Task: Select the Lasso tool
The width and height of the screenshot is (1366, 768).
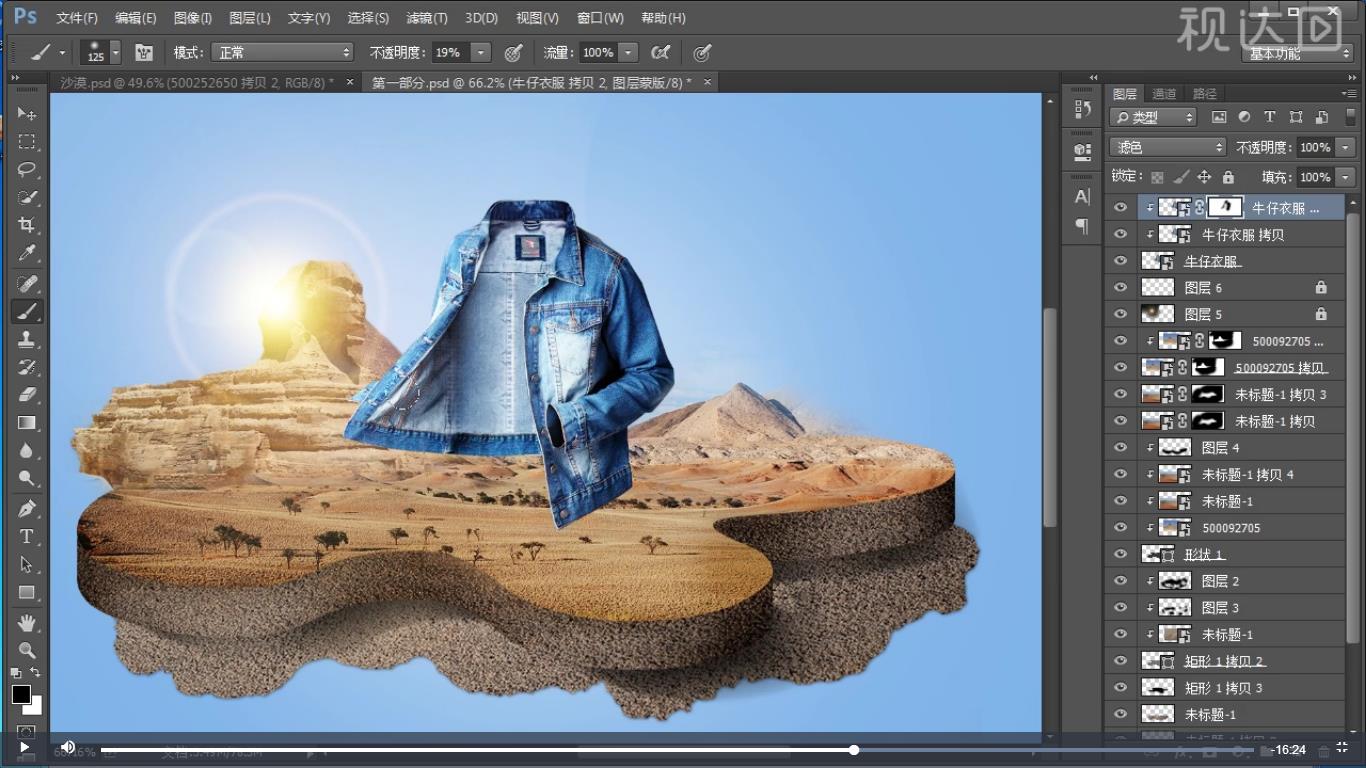Action: 27,169
